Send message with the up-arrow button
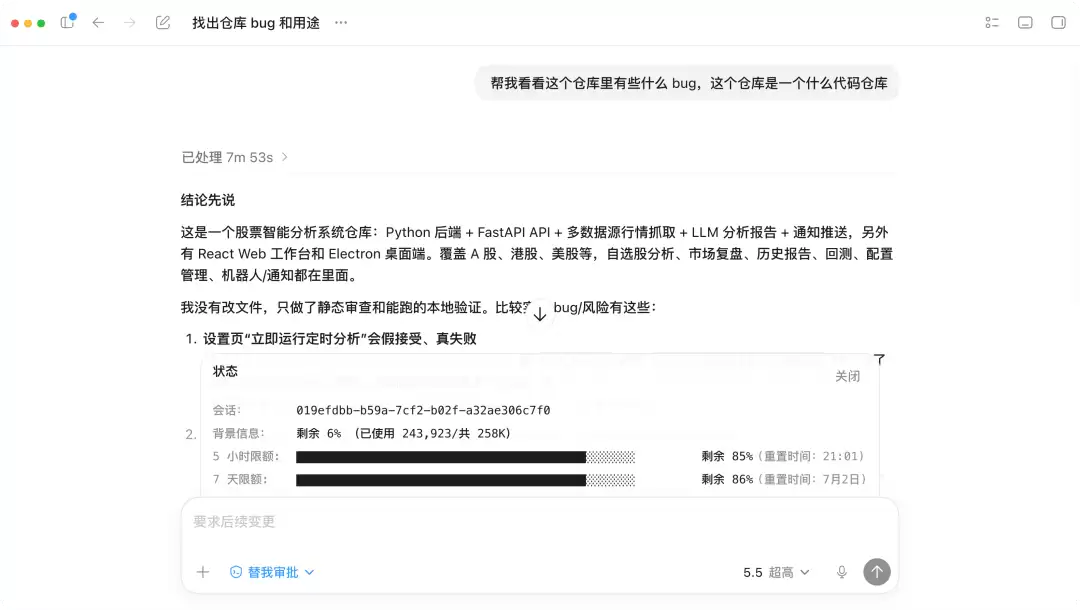Viewport: 1080px width, 610px height. (x=877, y=572)
